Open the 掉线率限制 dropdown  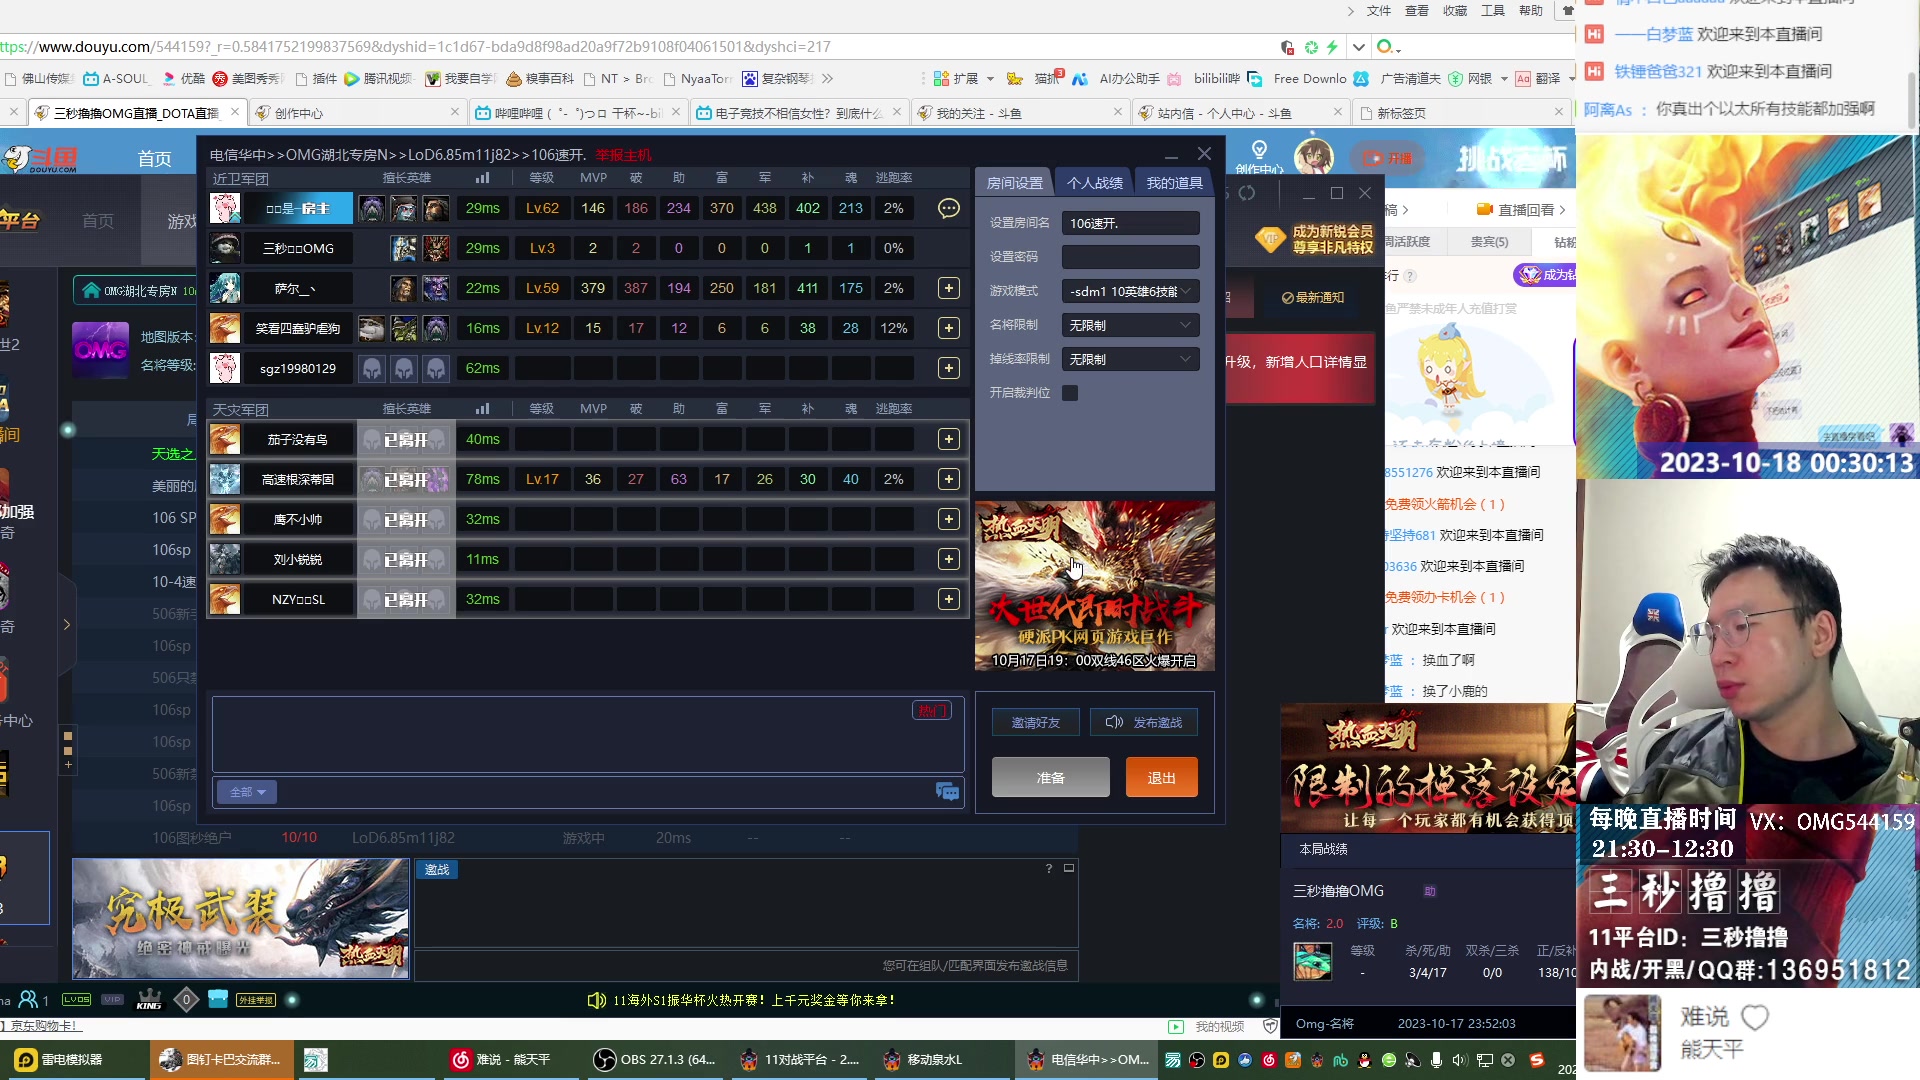click(1130, 359)
